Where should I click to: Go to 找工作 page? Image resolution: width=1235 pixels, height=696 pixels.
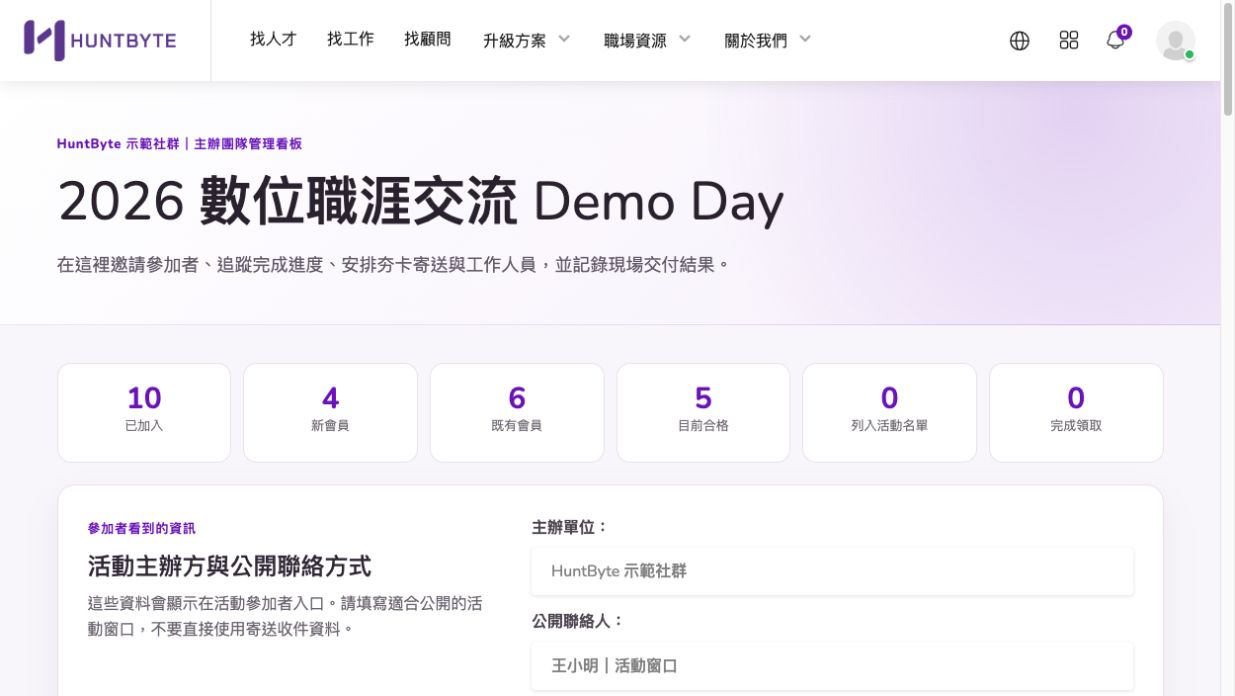[350, 39]
